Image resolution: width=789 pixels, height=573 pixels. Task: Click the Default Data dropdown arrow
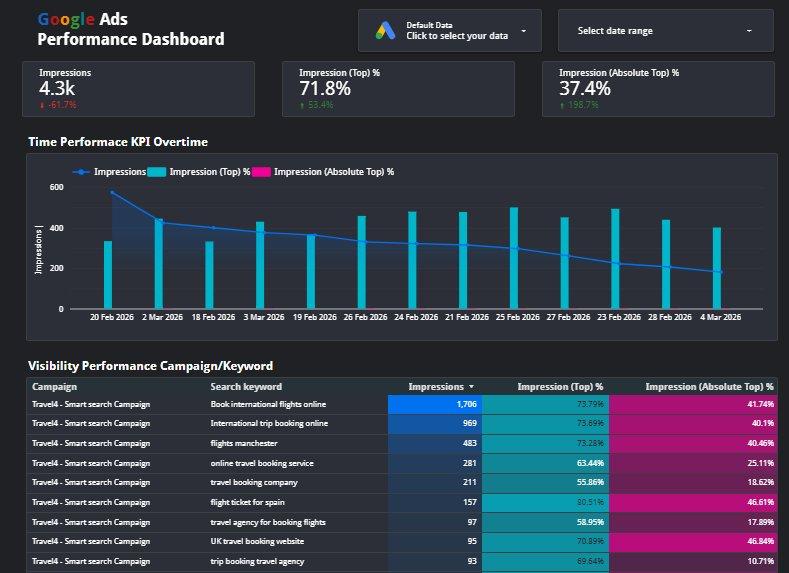click(523, 31)
